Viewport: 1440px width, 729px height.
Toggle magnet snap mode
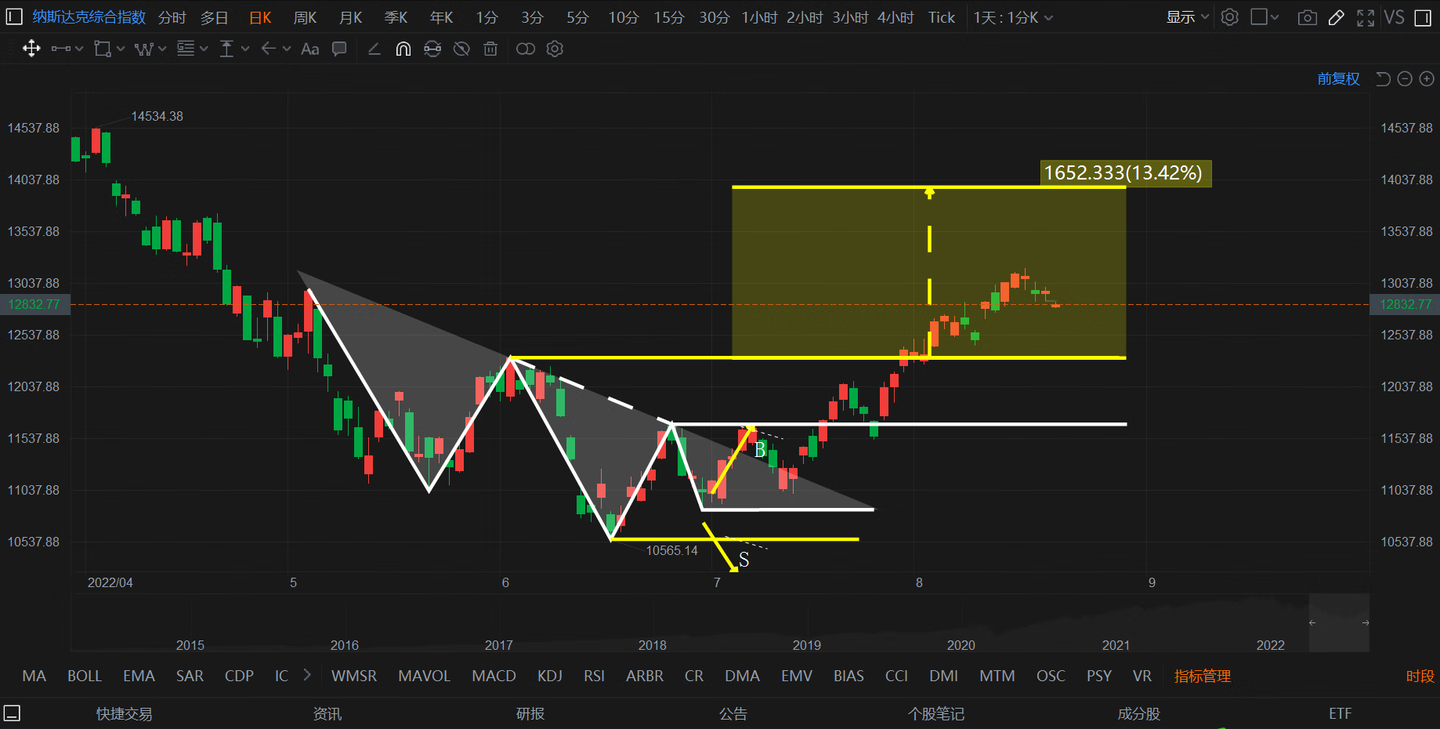point(403,49)
